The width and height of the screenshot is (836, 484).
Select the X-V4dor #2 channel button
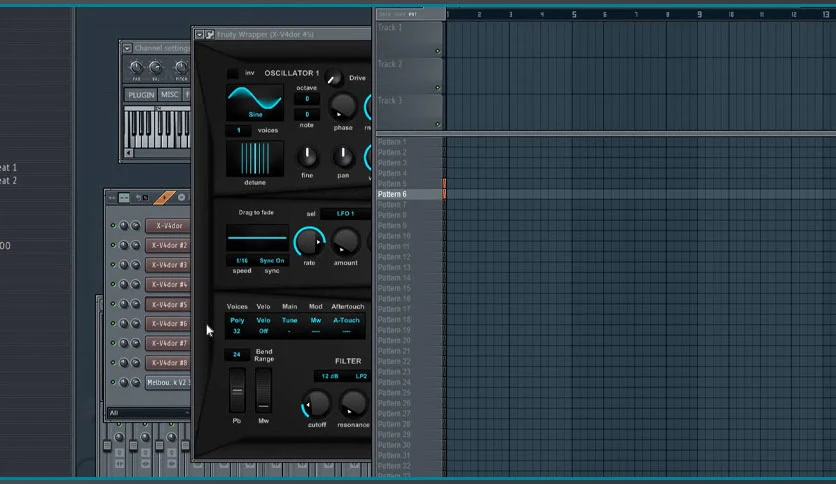(168, 246)
